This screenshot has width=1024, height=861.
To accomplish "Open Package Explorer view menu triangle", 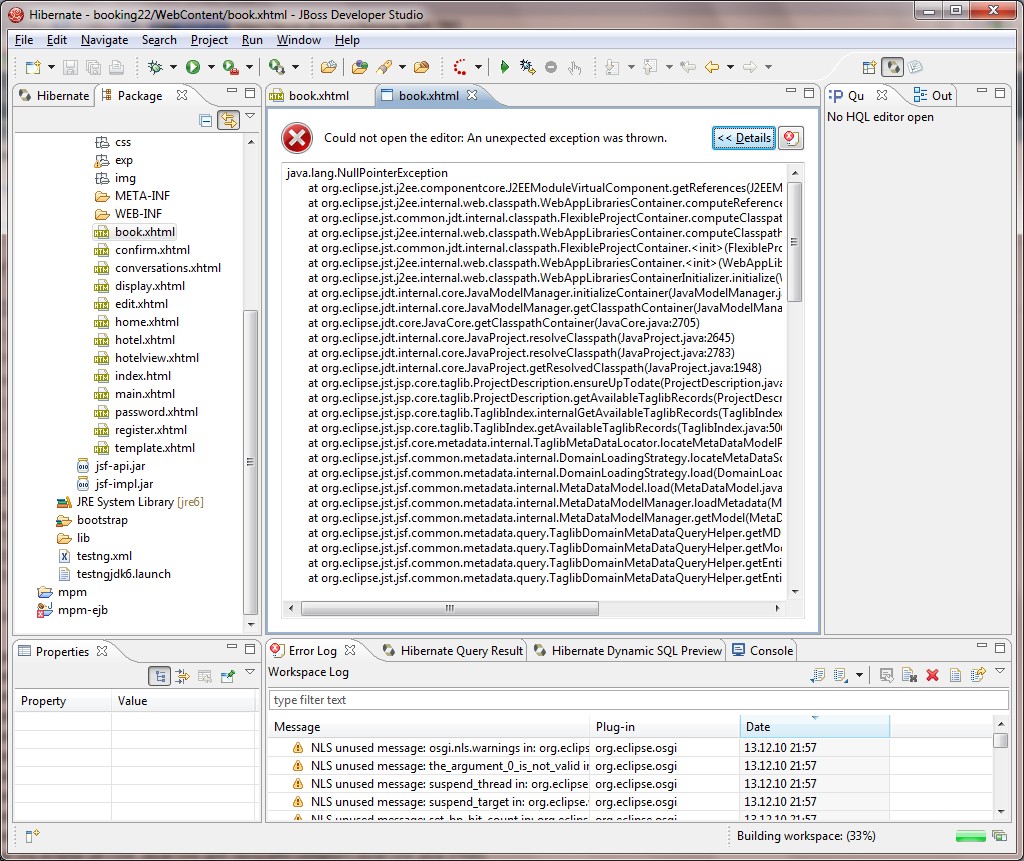I will coord(249,116).
